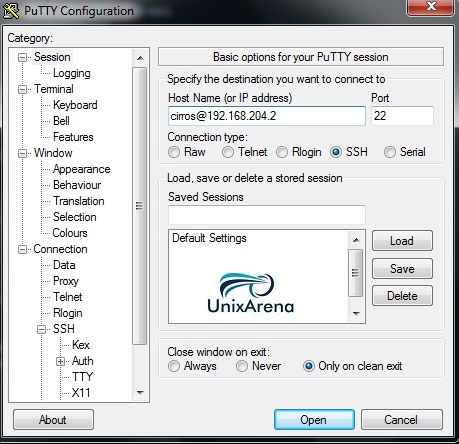Open the Window category

point(53,153)
